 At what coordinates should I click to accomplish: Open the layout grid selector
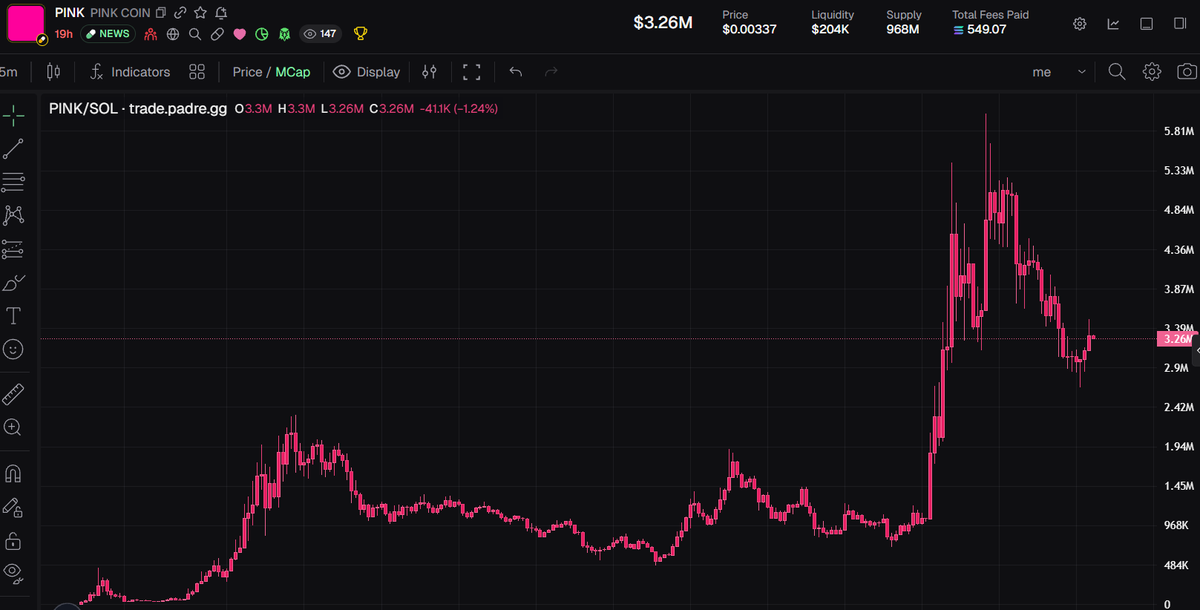pos(197,72)
